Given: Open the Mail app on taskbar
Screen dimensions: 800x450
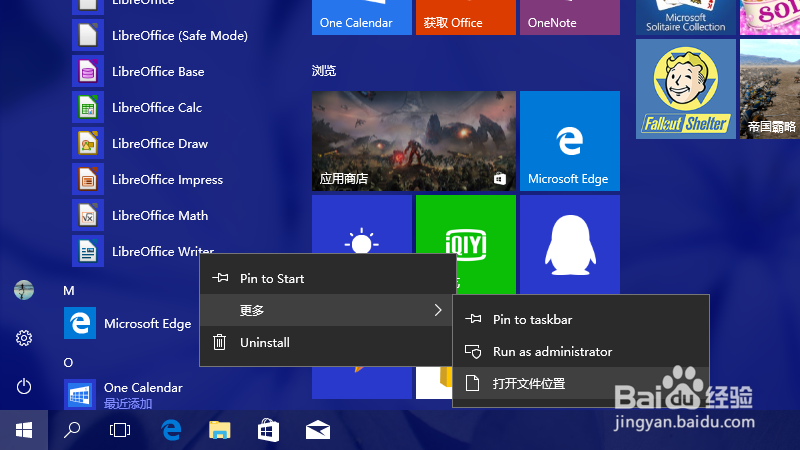Looking at the screenshot, I should (x=317, y=430).
